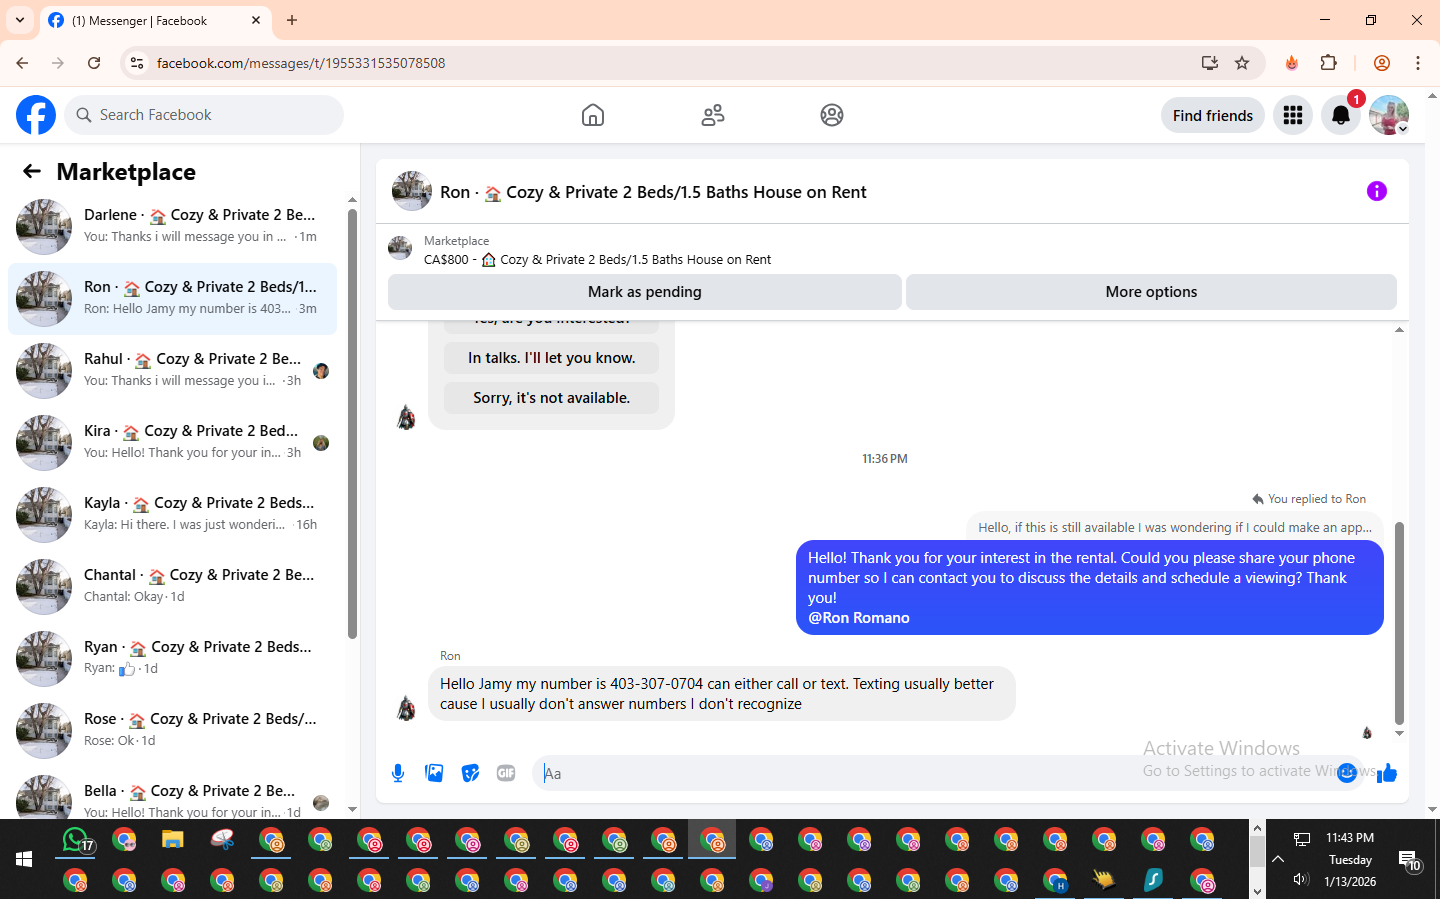The width and height of the screenshot is (1440, 899).
Task: Attach a photo using the image icon
Action: [434, 773]
